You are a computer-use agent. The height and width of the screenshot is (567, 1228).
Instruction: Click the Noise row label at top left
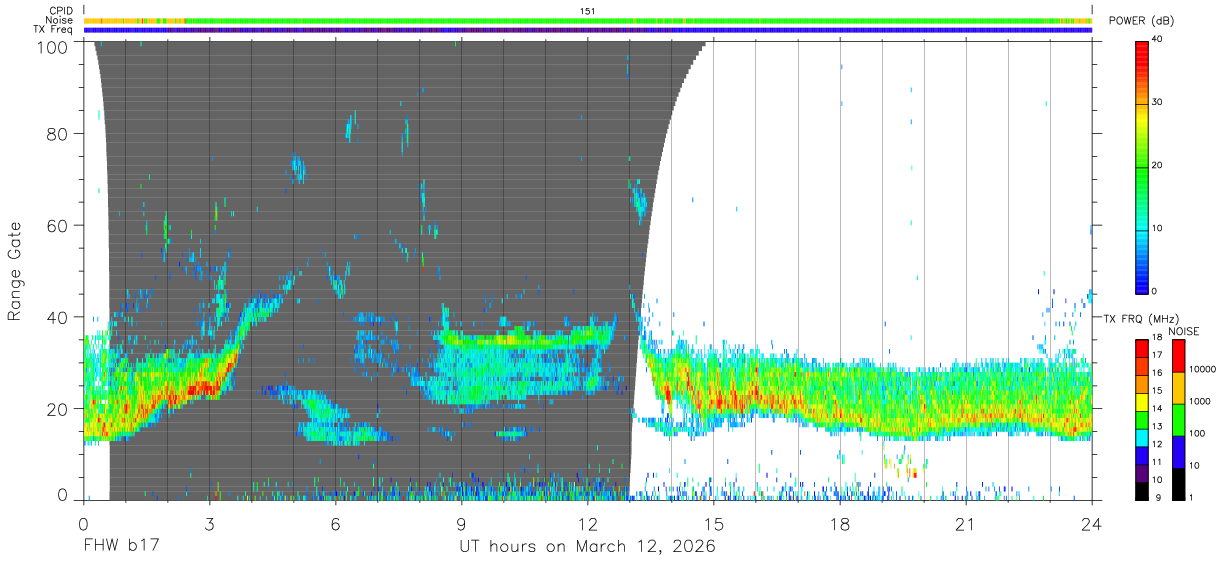[59, 20]
